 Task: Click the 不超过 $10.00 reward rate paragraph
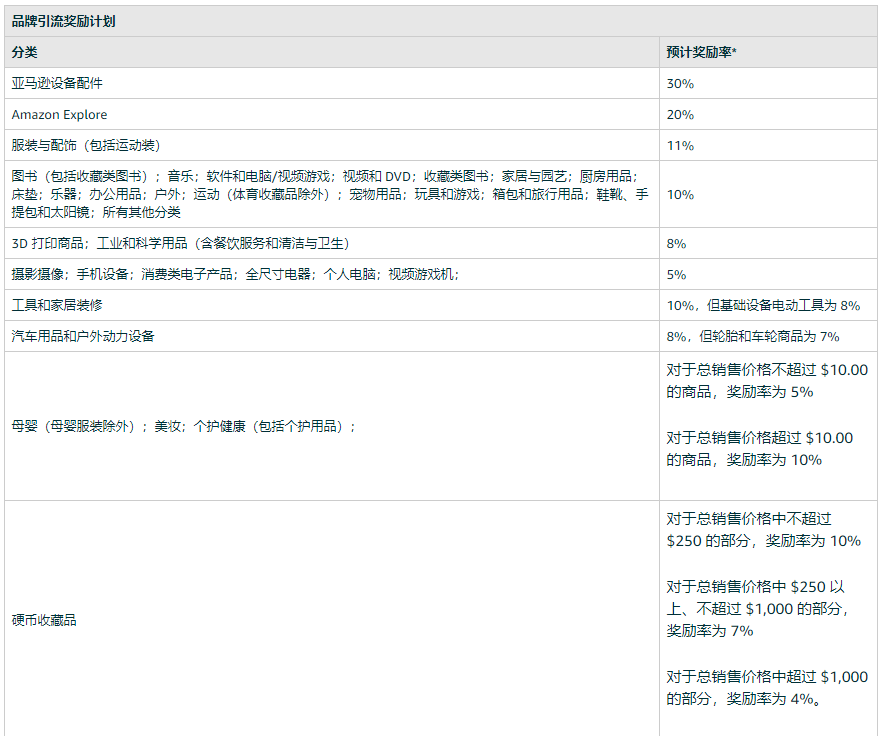click(x=766, y=381)
